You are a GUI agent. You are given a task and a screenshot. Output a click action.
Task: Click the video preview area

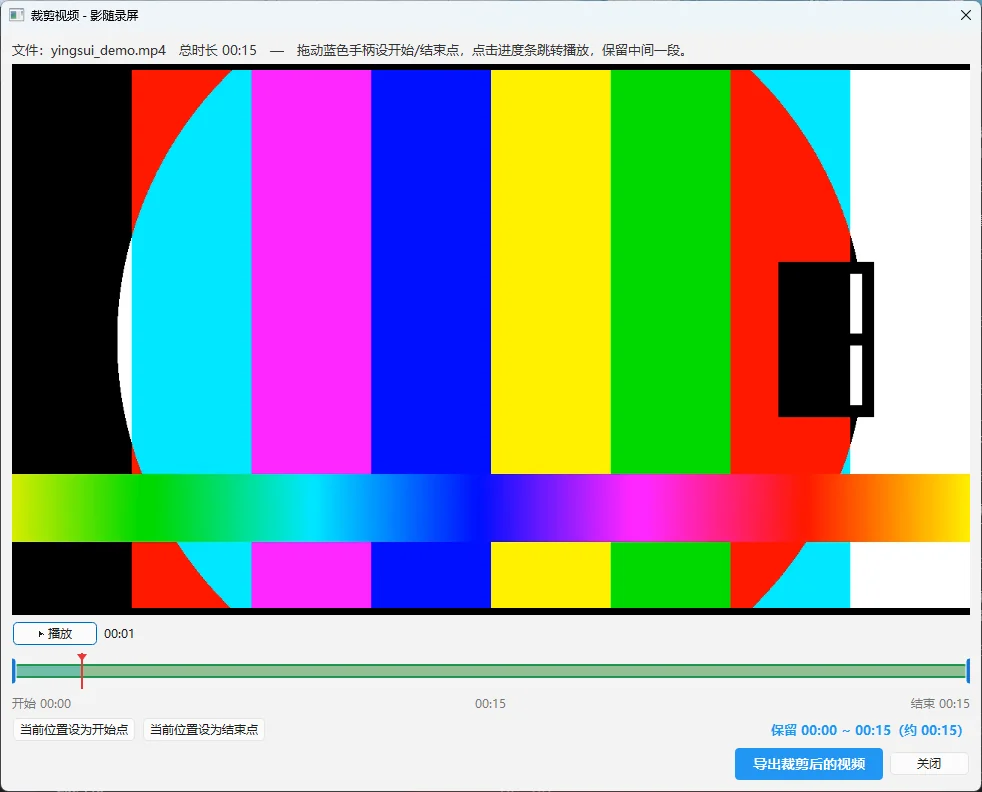491,339
